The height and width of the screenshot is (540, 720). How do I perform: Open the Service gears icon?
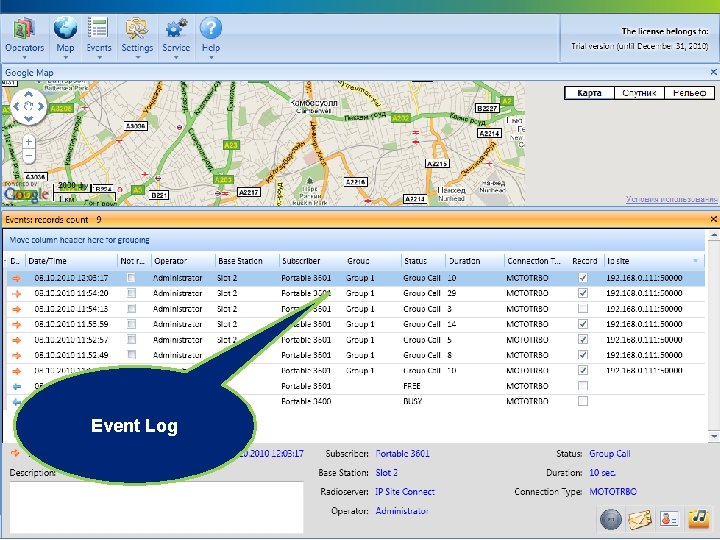(x=176, y=28)
